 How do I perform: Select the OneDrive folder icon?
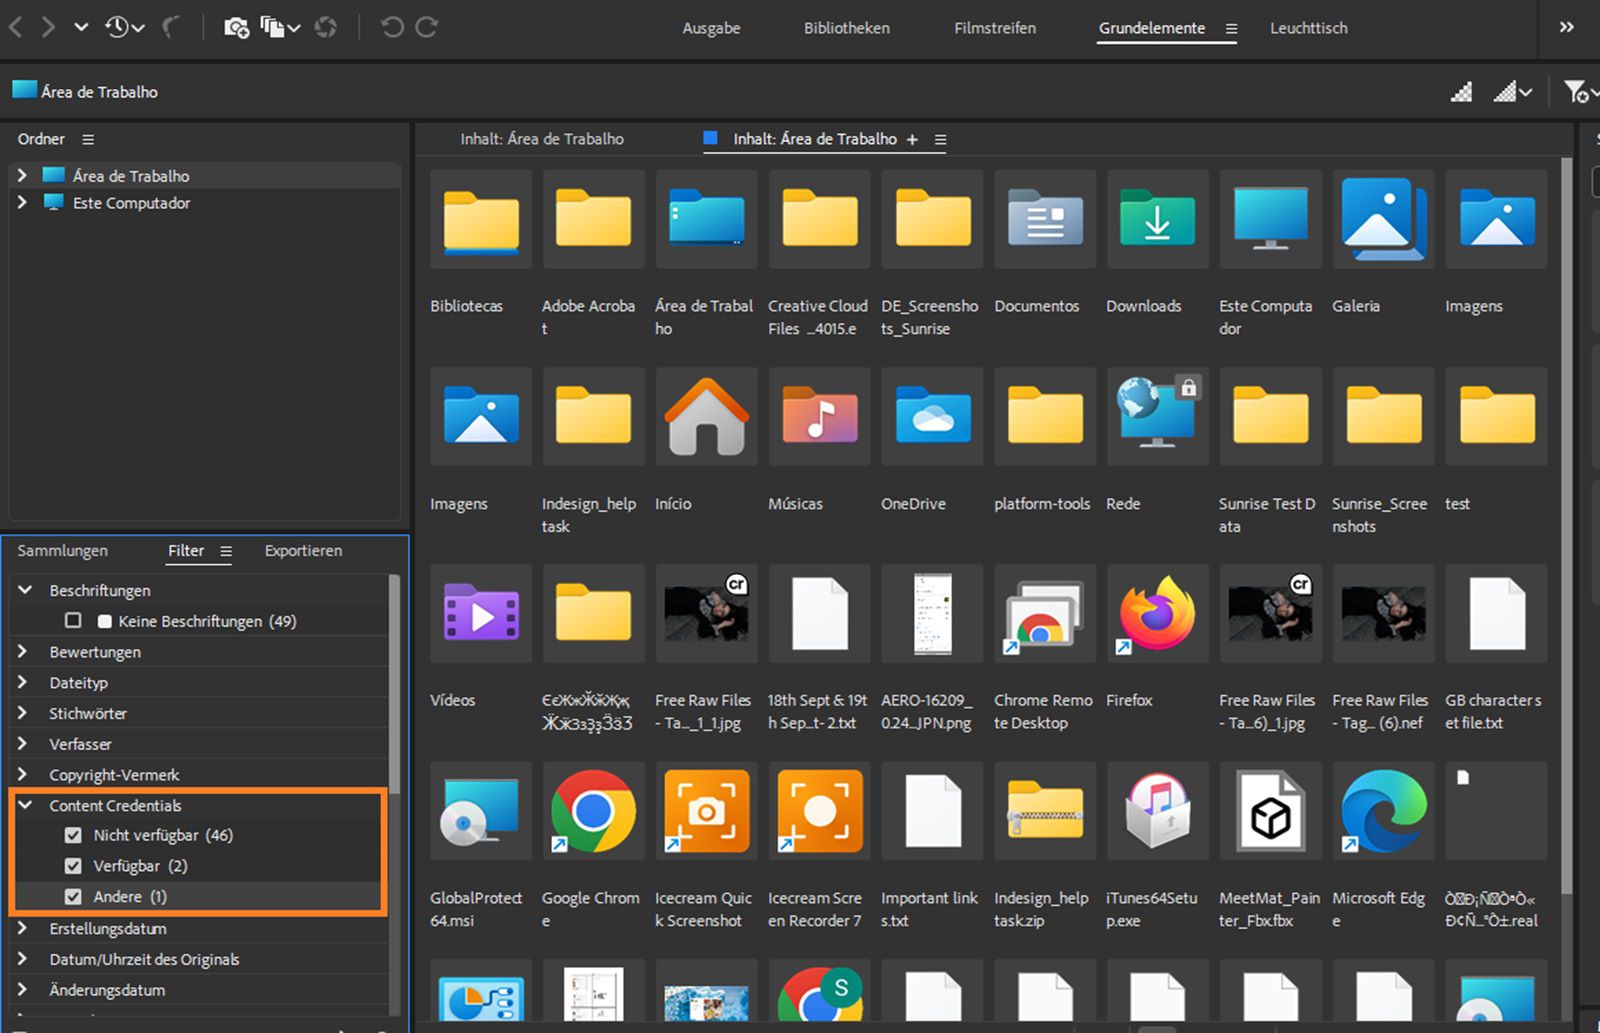[932, 417]
